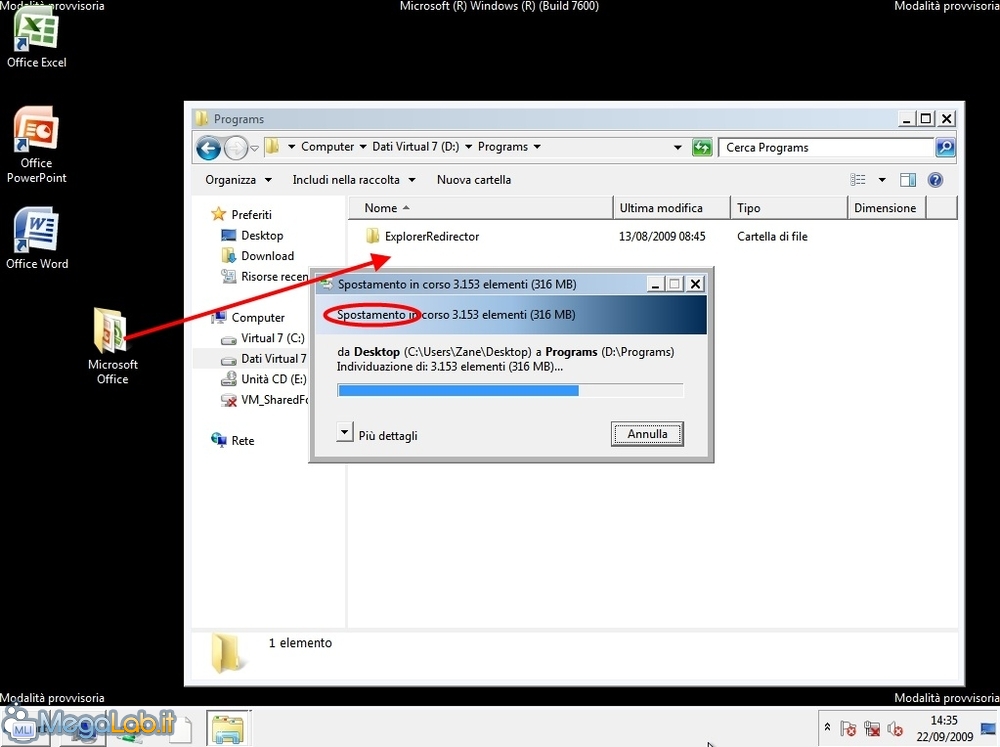Click the volume speaker tray icon
Image resolution: width=1000 pixels, height=747 pixels.
tap(895, 729)
